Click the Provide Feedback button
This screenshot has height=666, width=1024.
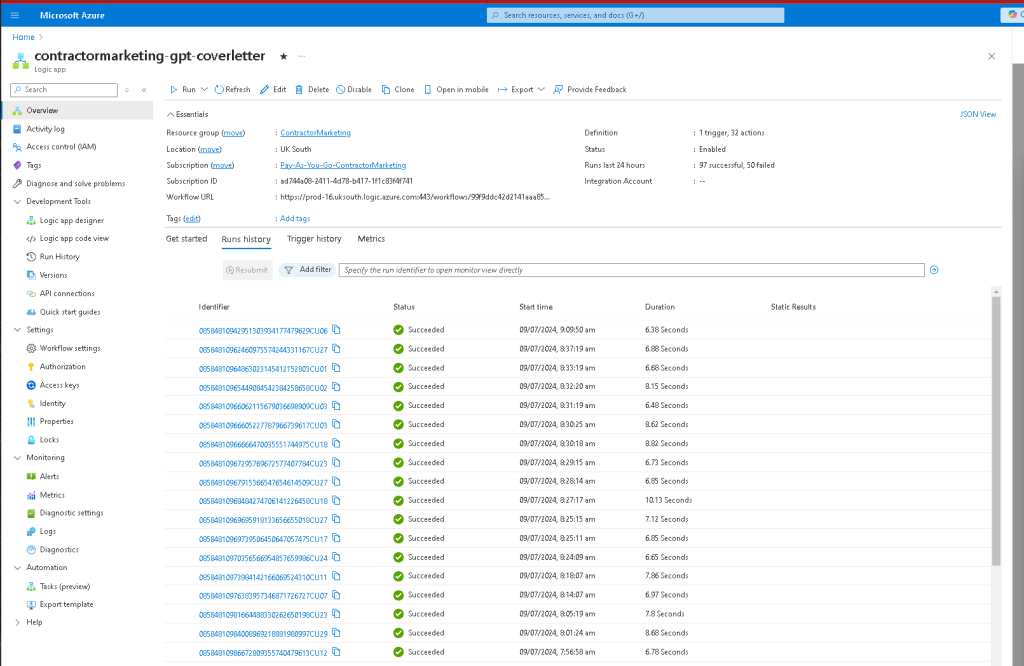click(x=590, y=89)
